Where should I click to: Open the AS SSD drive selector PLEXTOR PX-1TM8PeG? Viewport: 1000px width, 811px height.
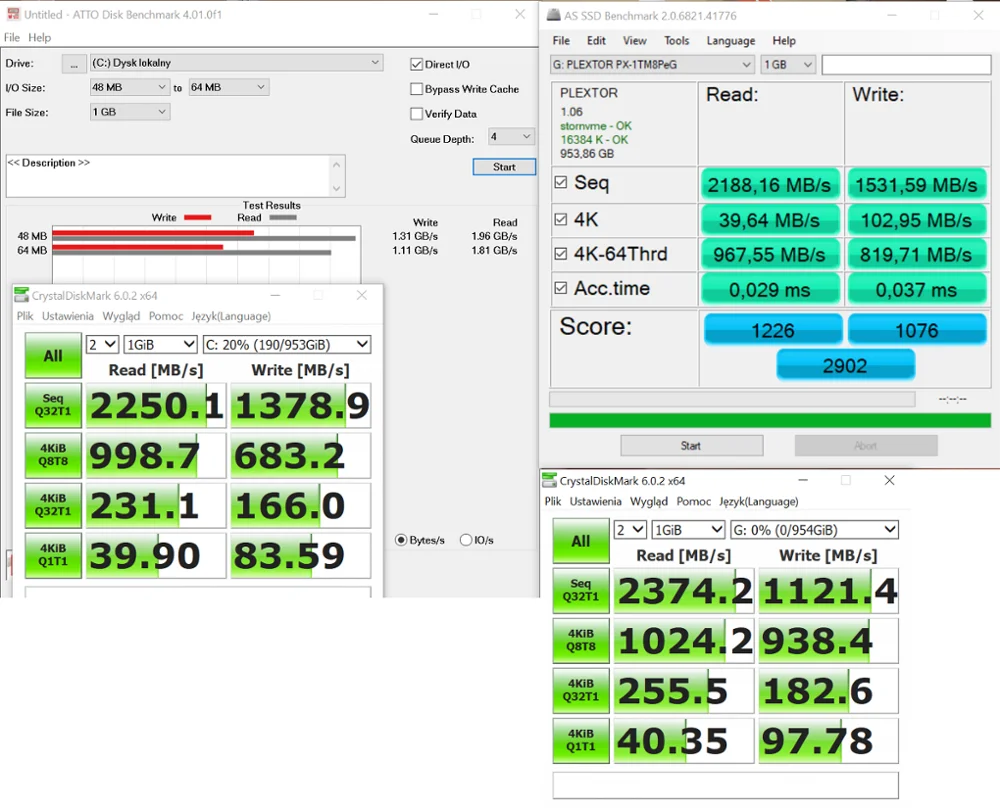click(652, 64)
